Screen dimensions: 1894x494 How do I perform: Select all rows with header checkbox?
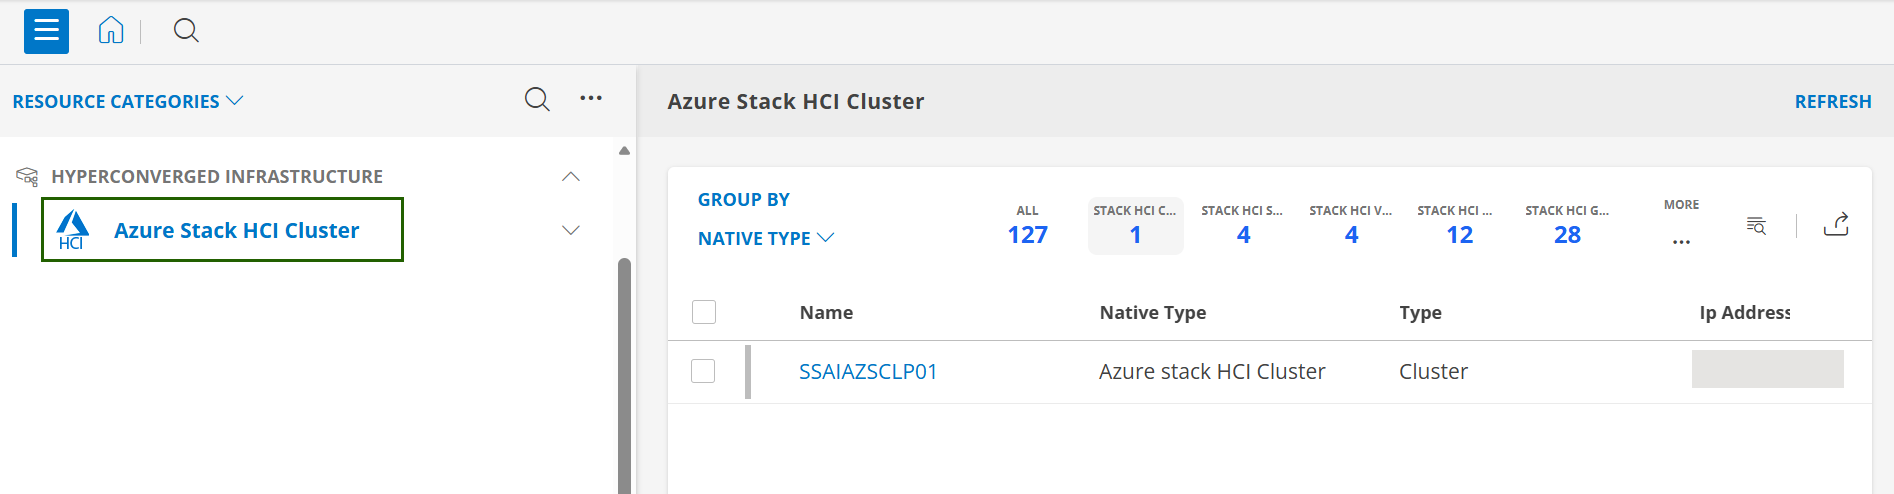pos(704,312)
